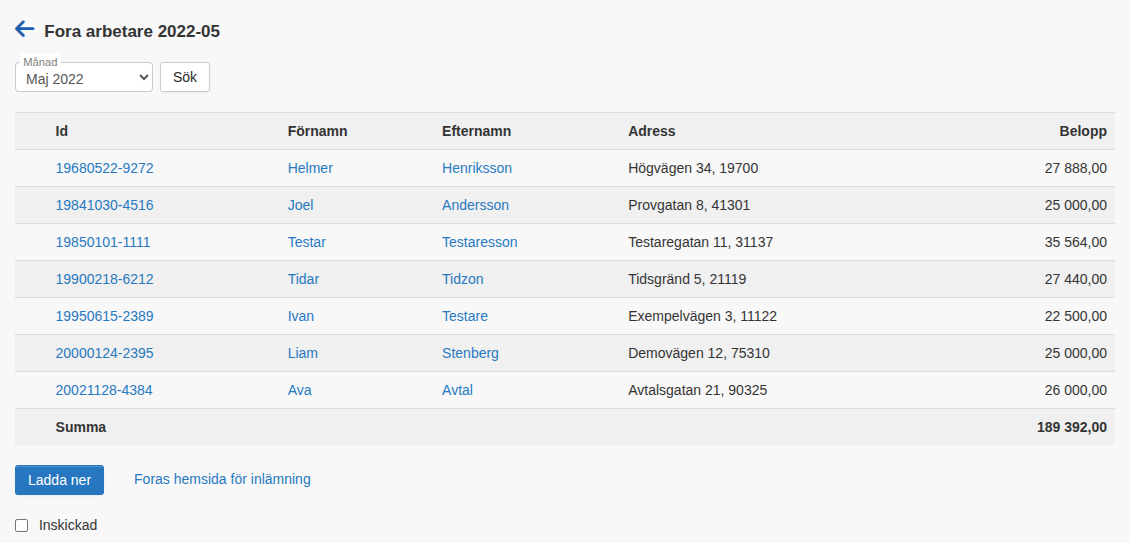This screenshot has height=543, width=1130.
Task: Open Id 20000124-2395
Action: click(104, 353)
